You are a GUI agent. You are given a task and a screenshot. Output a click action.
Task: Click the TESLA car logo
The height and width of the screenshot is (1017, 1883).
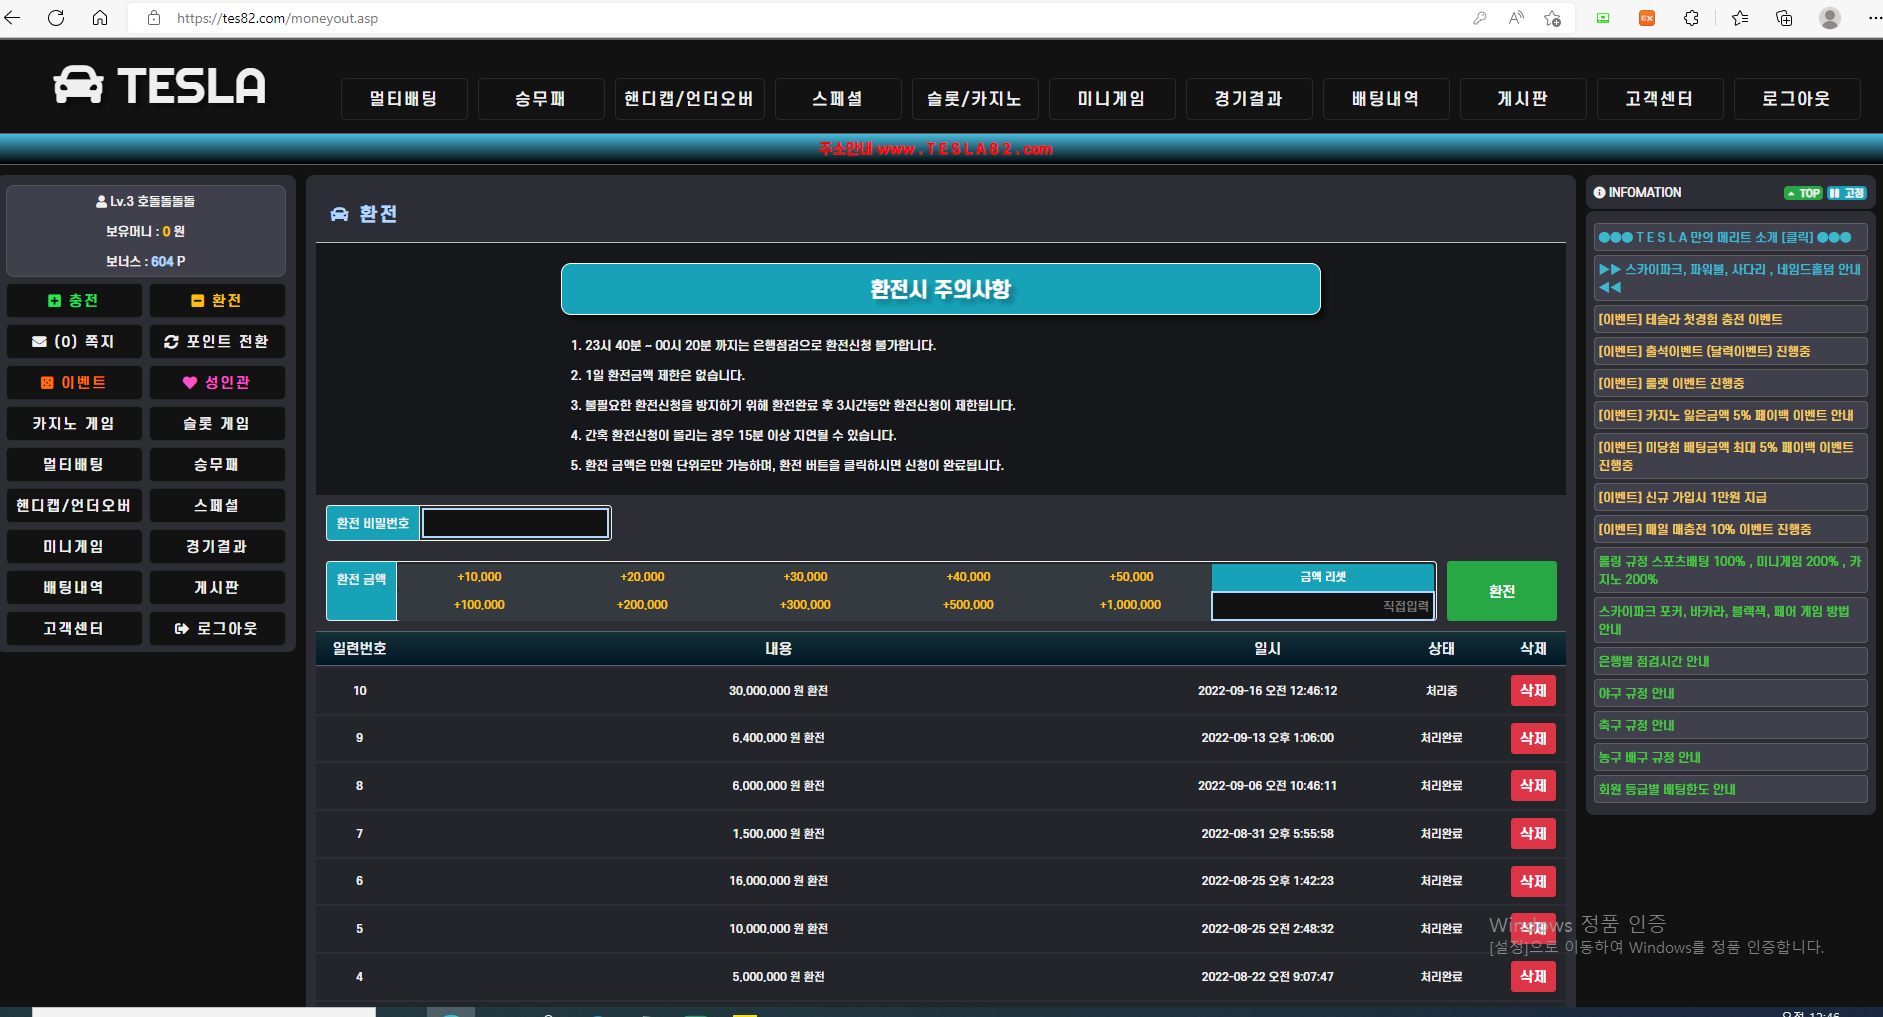click(160, 86)
